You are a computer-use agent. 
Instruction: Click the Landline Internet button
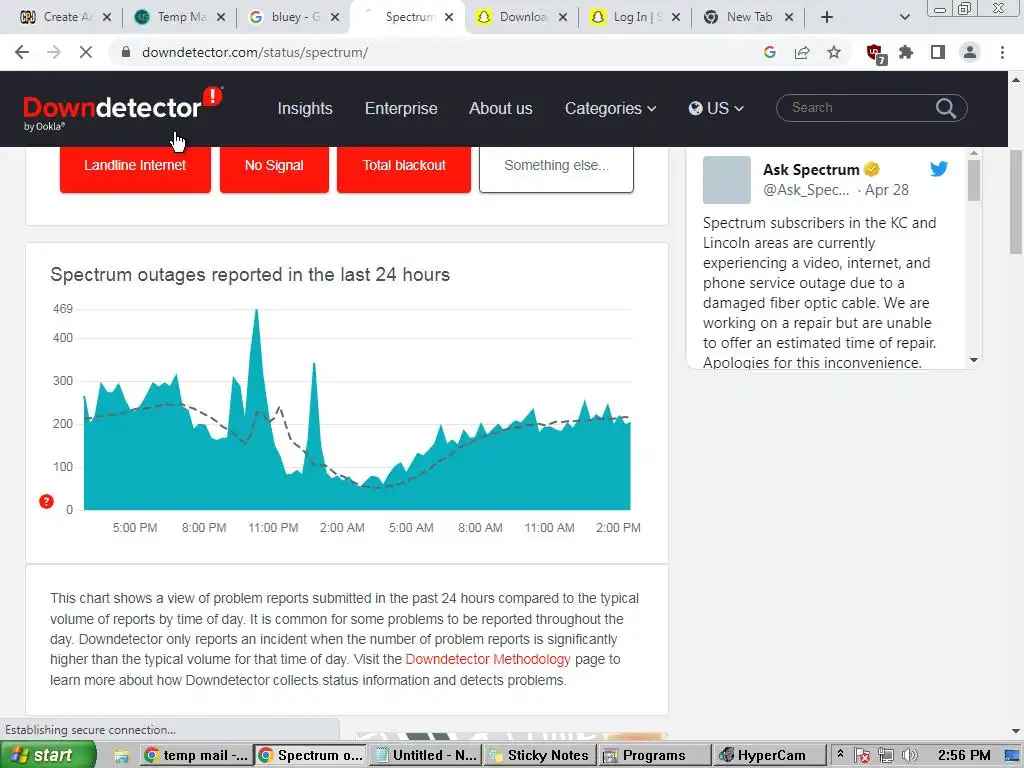point(135,168)
